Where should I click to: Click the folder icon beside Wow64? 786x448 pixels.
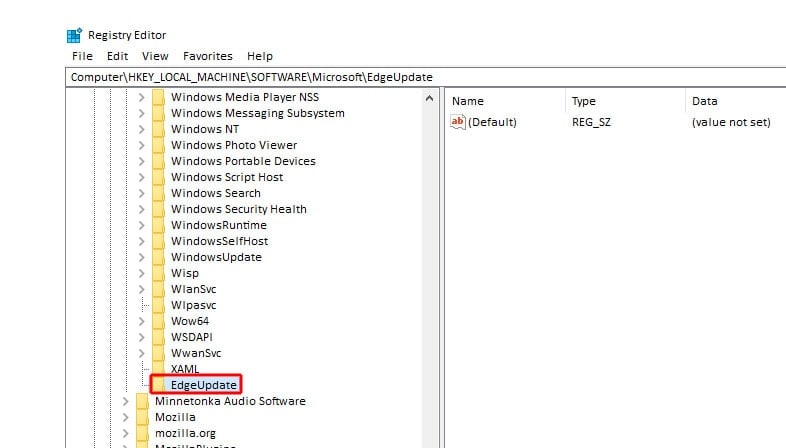[158, 322]
